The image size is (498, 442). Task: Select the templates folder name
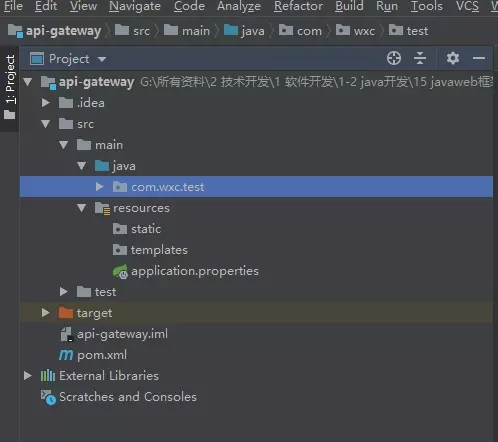(x=159, y=250)
